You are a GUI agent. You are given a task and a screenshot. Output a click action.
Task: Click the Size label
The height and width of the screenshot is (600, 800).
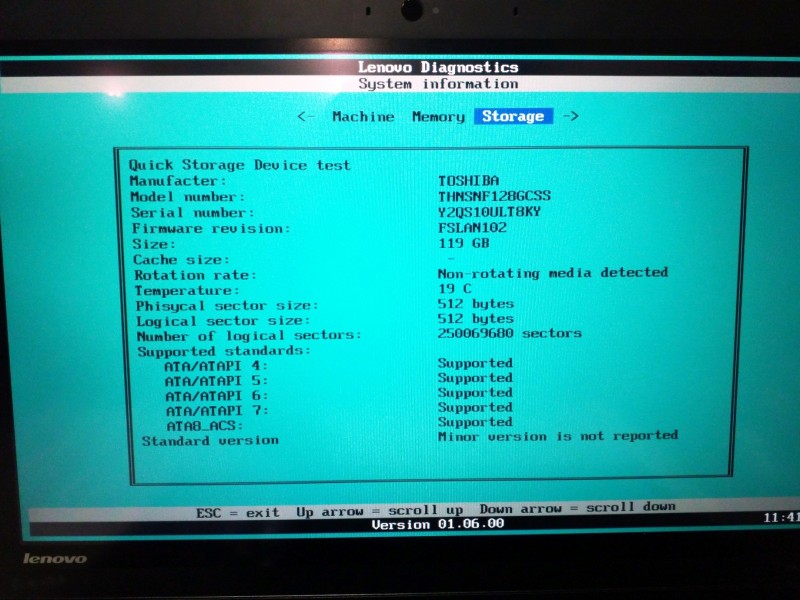click(x=154, y=244)
